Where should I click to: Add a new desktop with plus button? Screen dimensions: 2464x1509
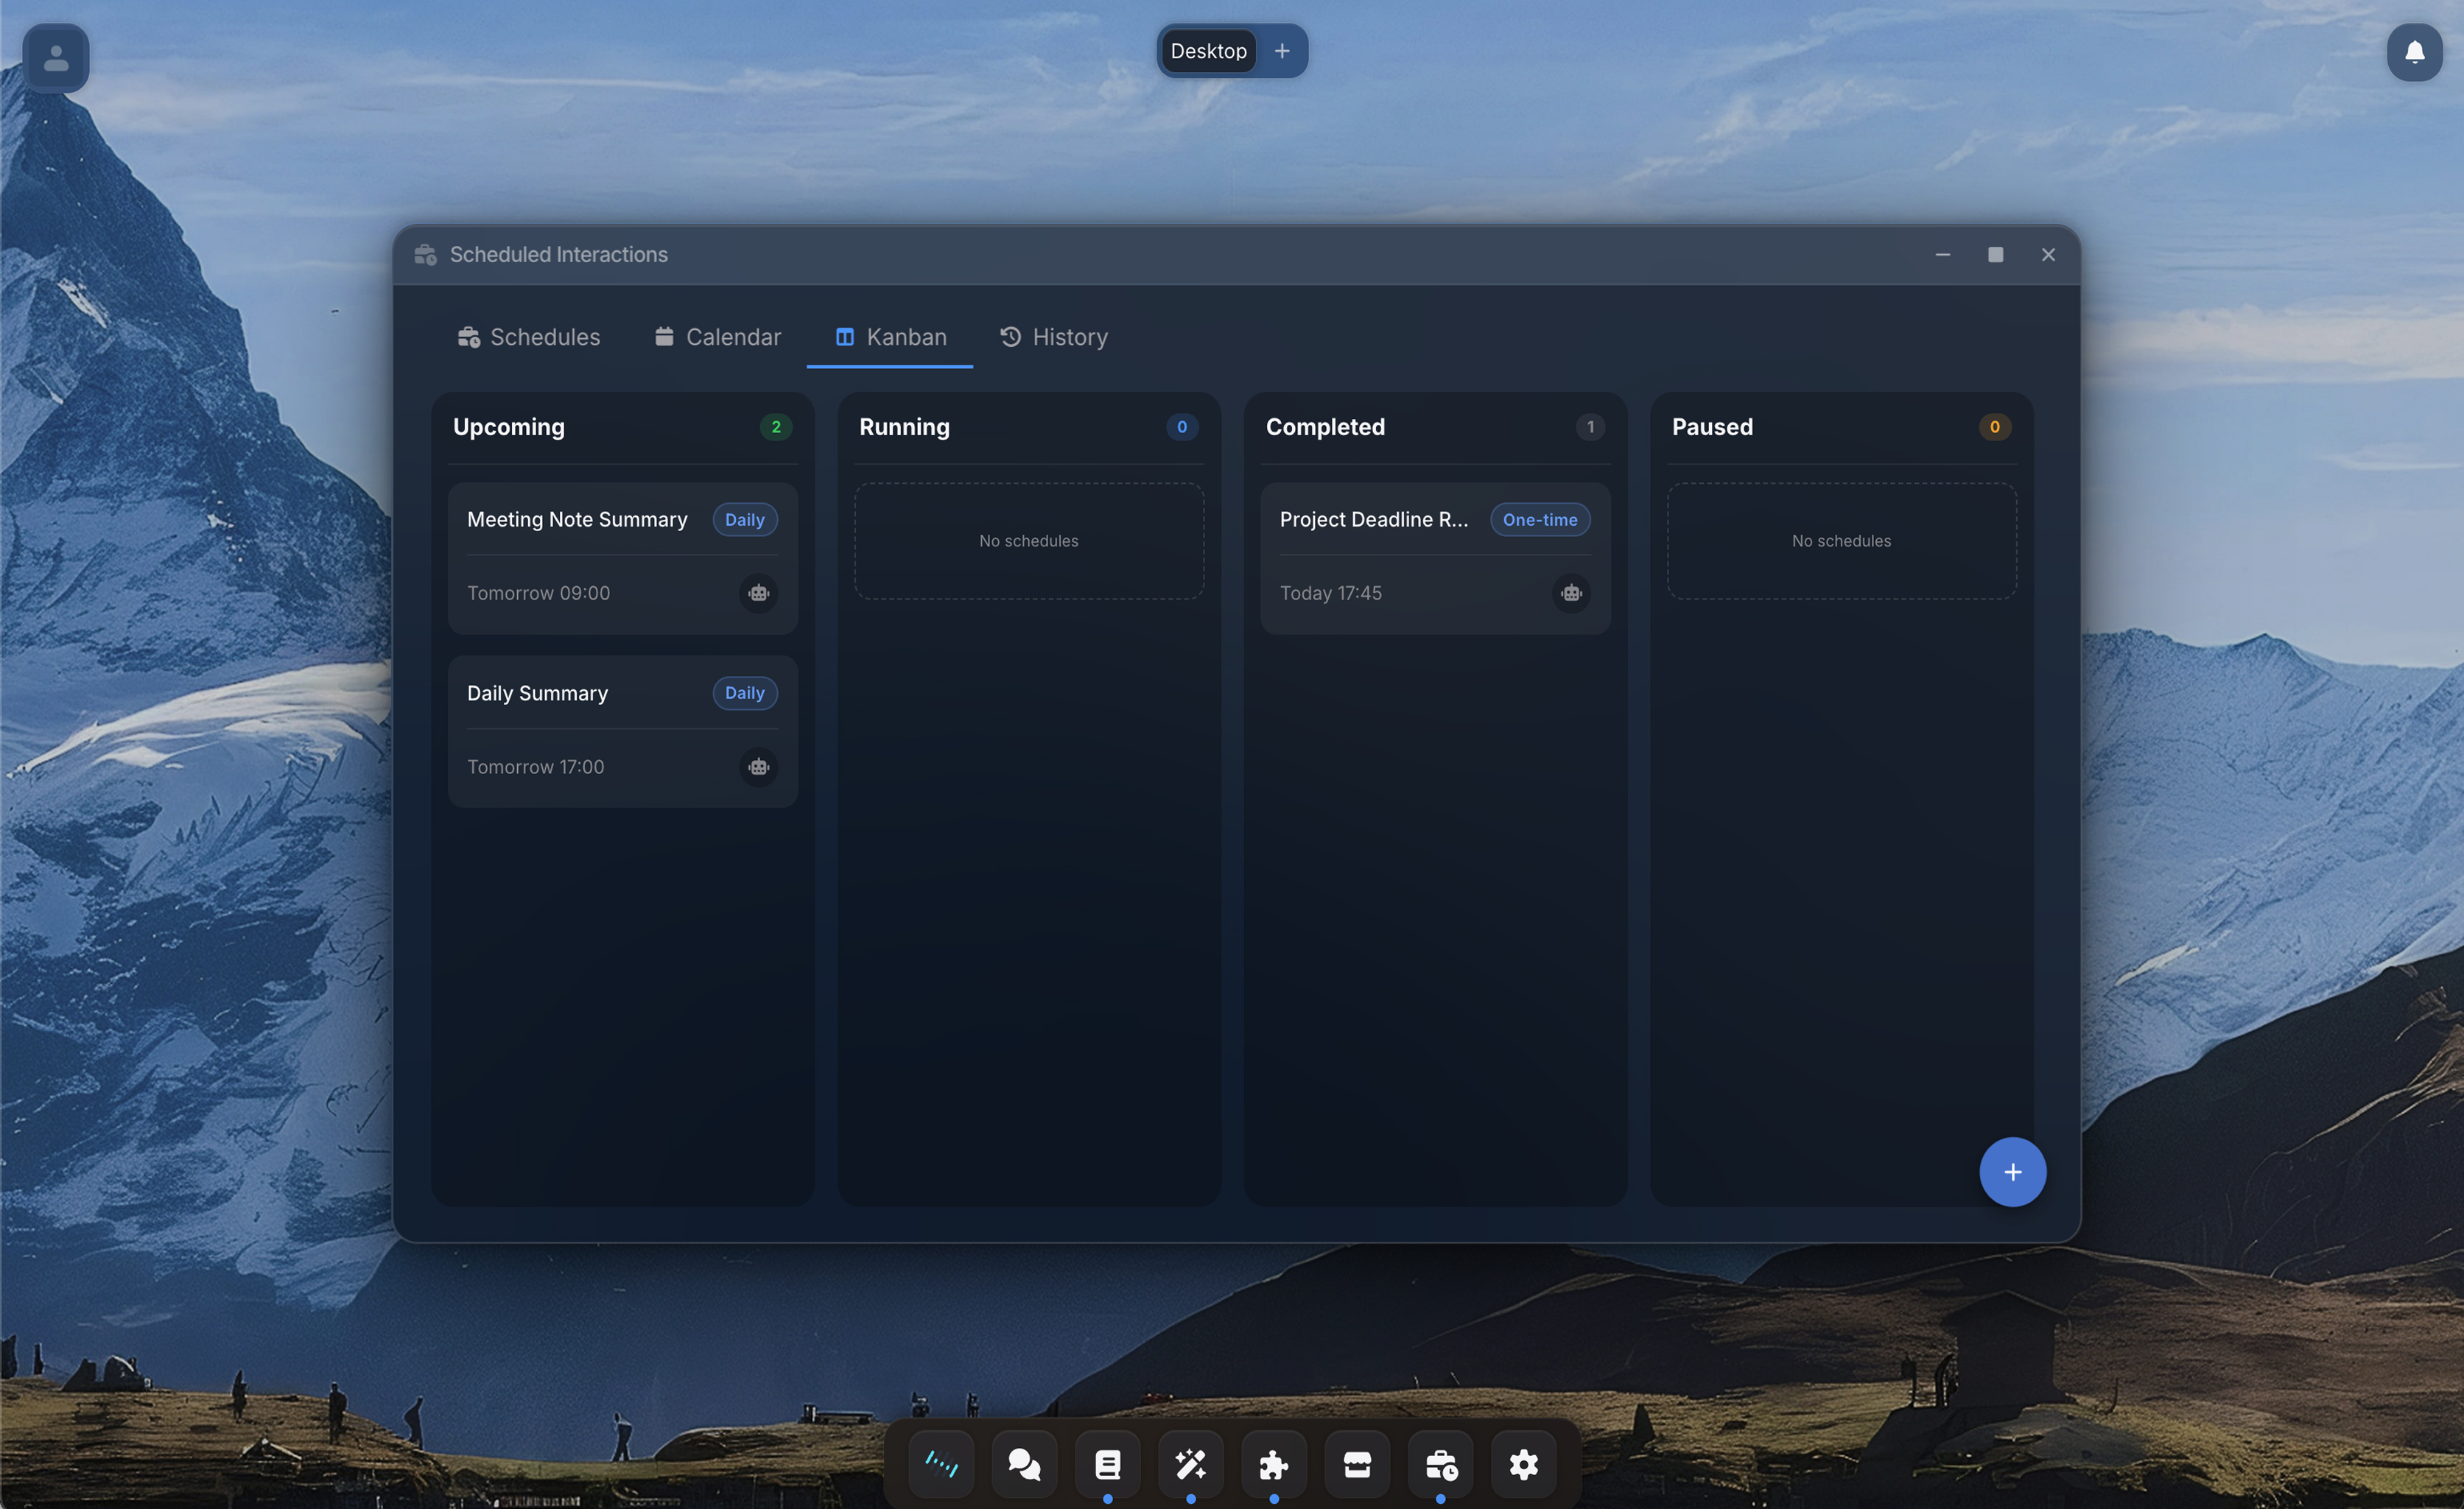tap(1282, 51)
